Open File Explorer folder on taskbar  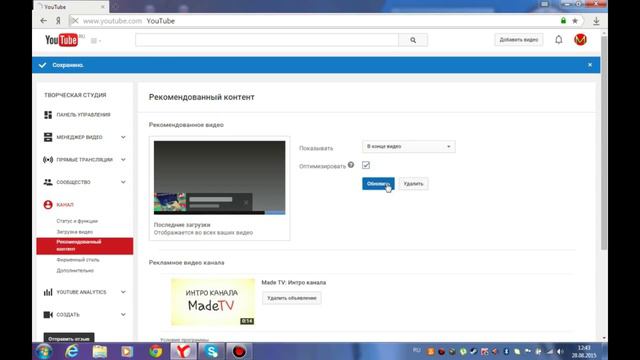(100, 351)
